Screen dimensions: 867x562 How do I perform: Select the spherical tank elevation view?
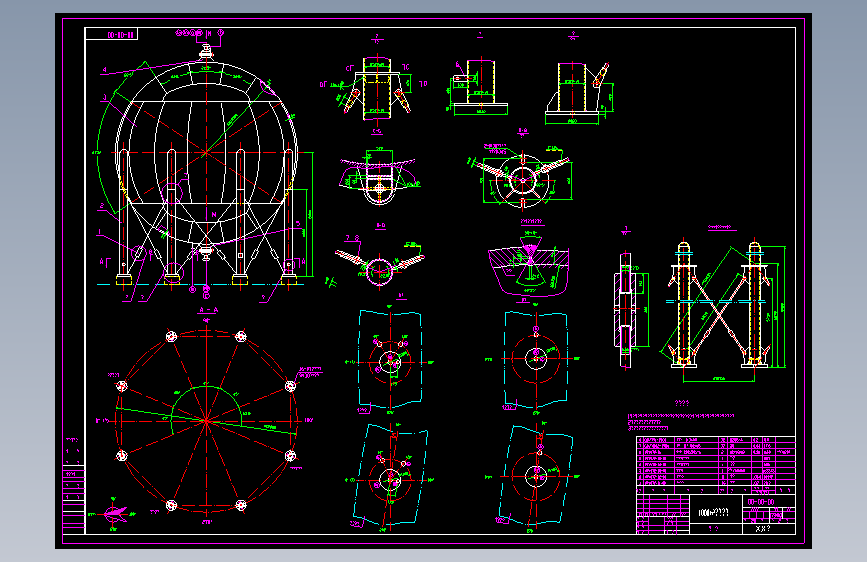206,166
